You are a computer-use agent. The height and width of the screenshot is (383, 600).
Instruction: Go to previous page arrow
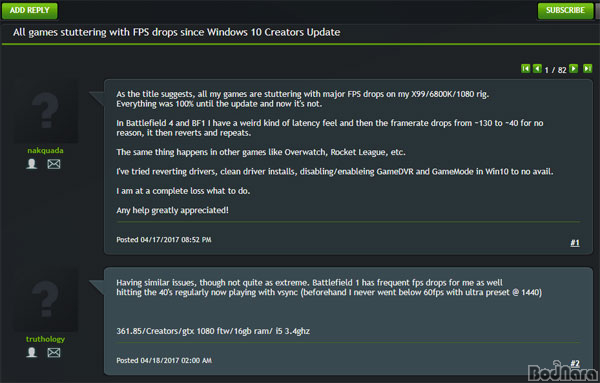tap(537, 68)
